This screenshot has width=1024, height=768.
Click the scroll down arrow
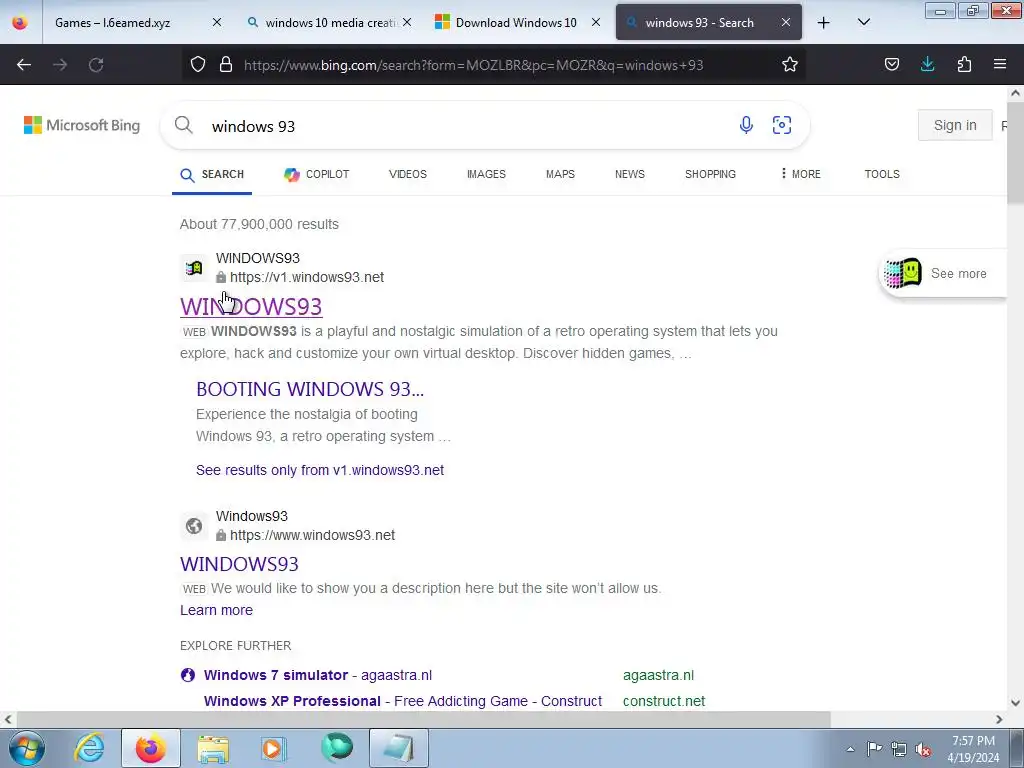pyautogui.click(x=1015, y=703)
